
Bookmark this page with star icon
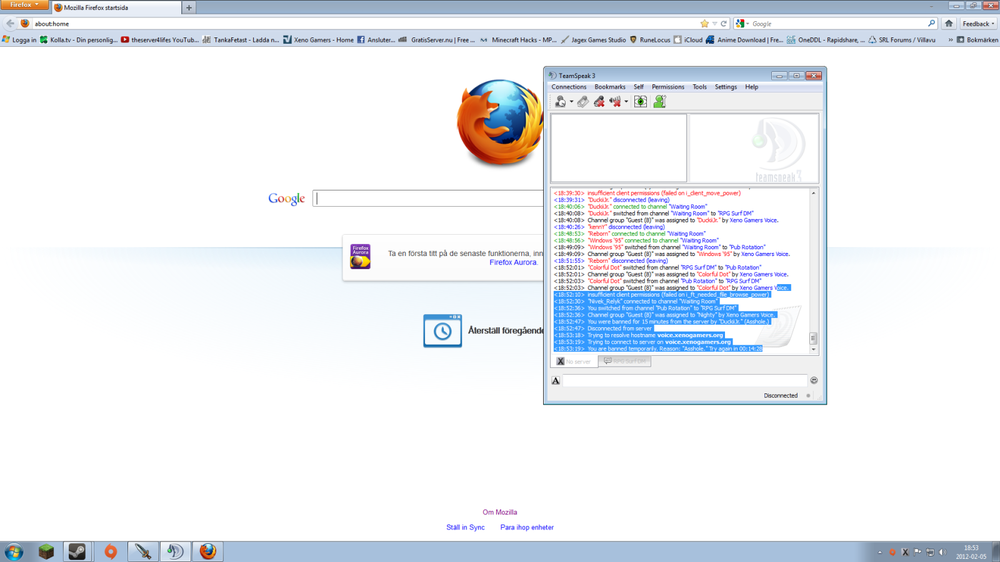(704, 24)
